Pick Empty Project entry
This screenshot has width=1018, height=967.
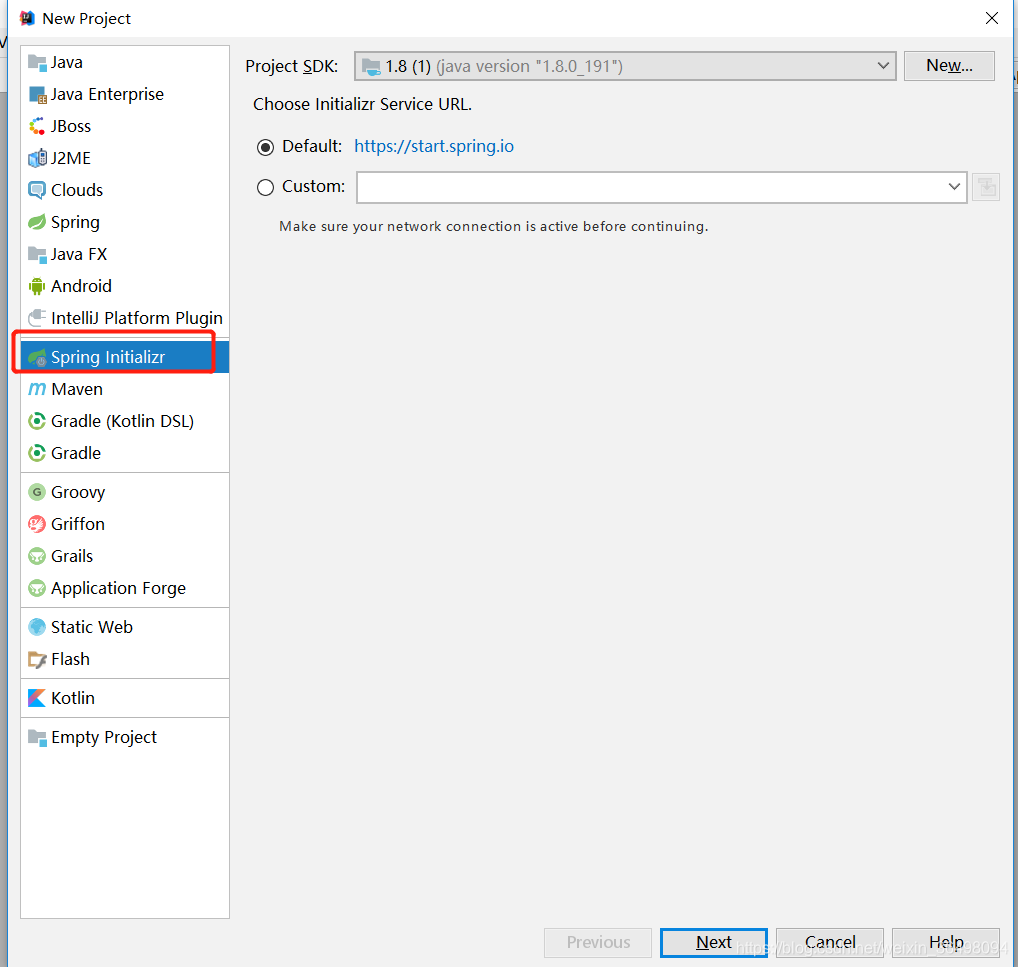click(x=125, y=737)
